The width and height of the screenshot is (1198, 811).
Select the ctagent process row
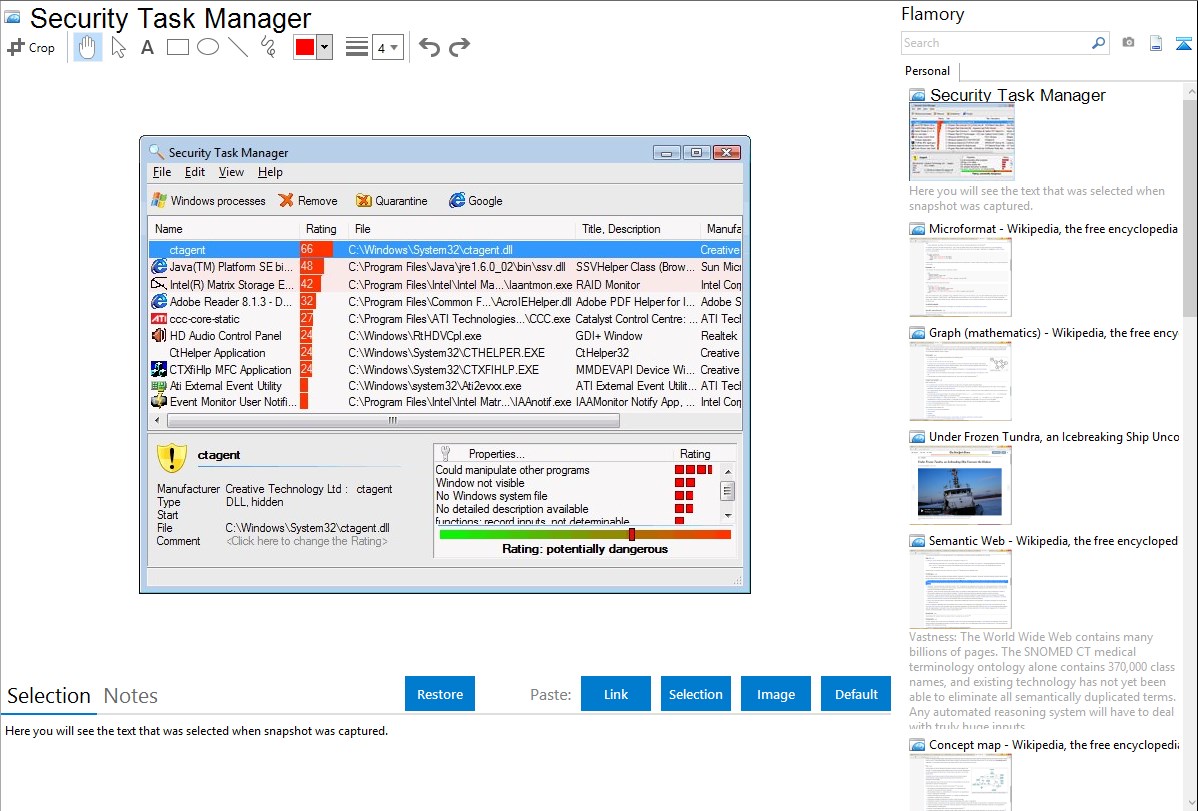click(x=445, y=250)
